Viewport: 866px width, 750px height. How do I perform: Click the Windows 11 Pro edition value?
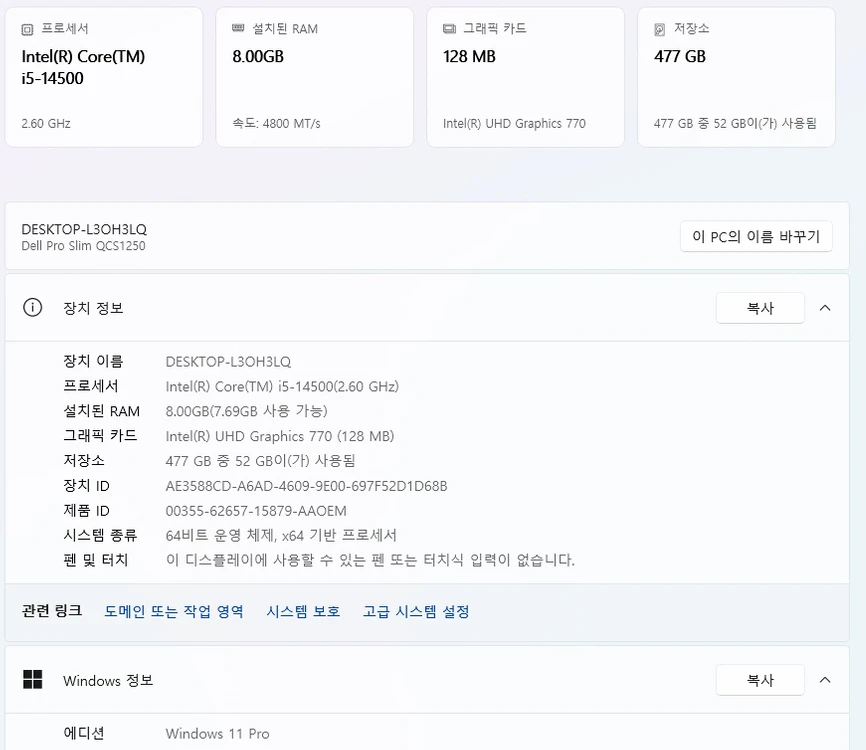pyautogui.click(x=218, y=734)
